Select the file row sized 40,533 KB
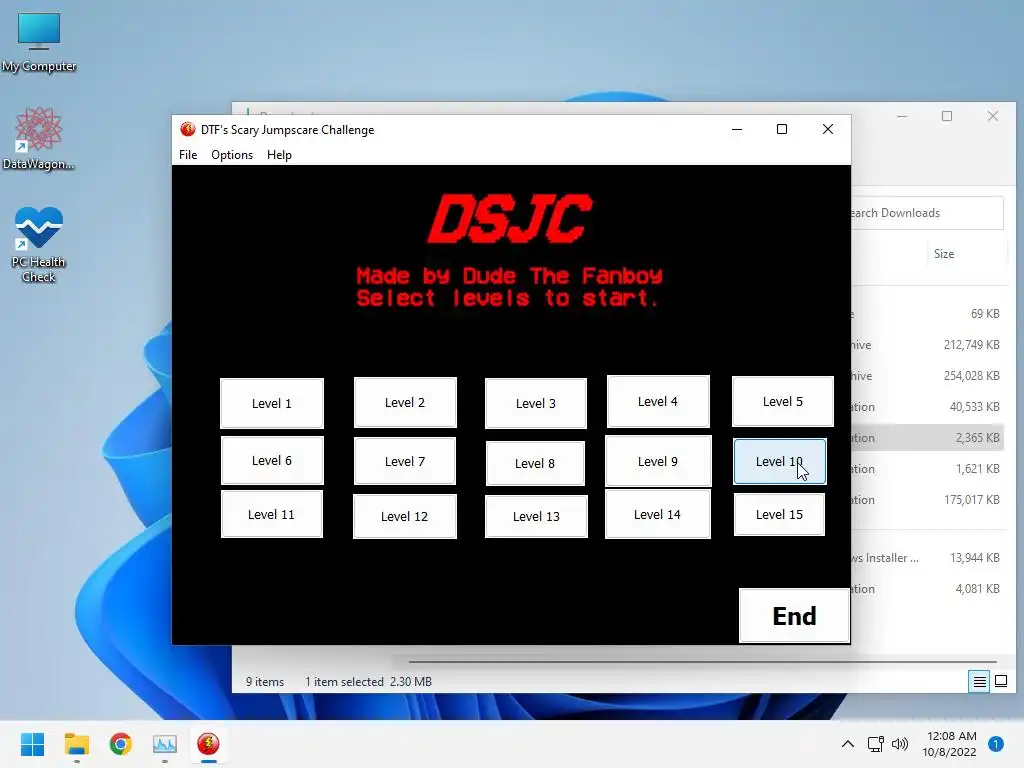Image resolution: width=1024 pixels, height=768 pixels. 927,407
